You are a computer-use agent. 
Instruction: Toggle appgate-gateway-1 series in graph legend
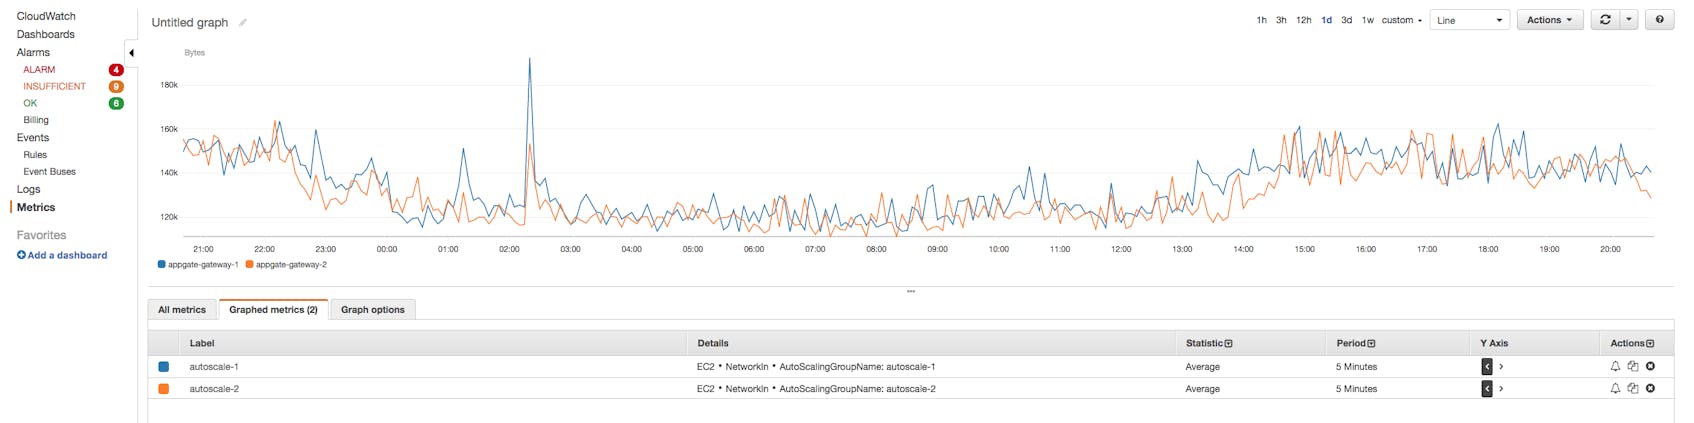click(x=198, y=265)
